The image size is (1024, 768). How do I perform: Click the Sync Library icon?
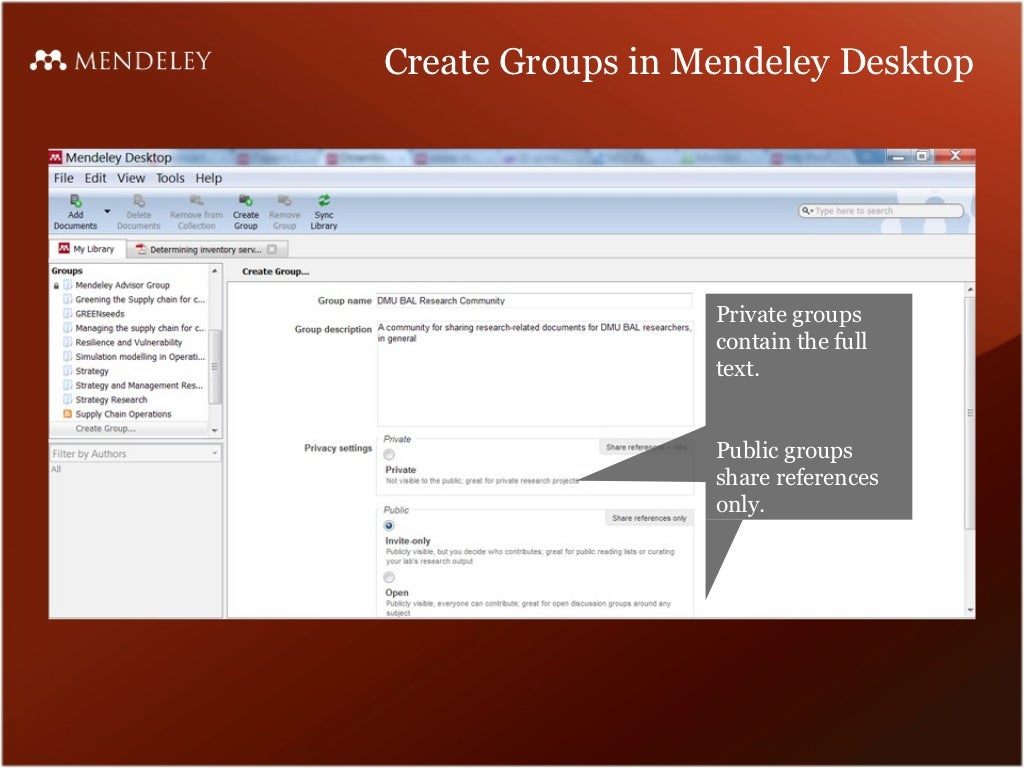(324, 200)
